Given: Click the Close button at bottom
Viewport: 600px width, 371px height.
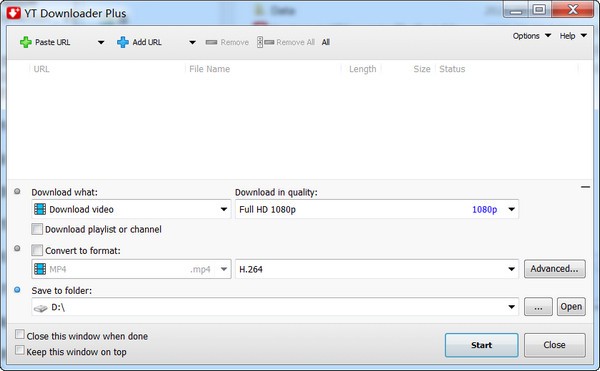Looking at the screenshot, I should (554, 345).
